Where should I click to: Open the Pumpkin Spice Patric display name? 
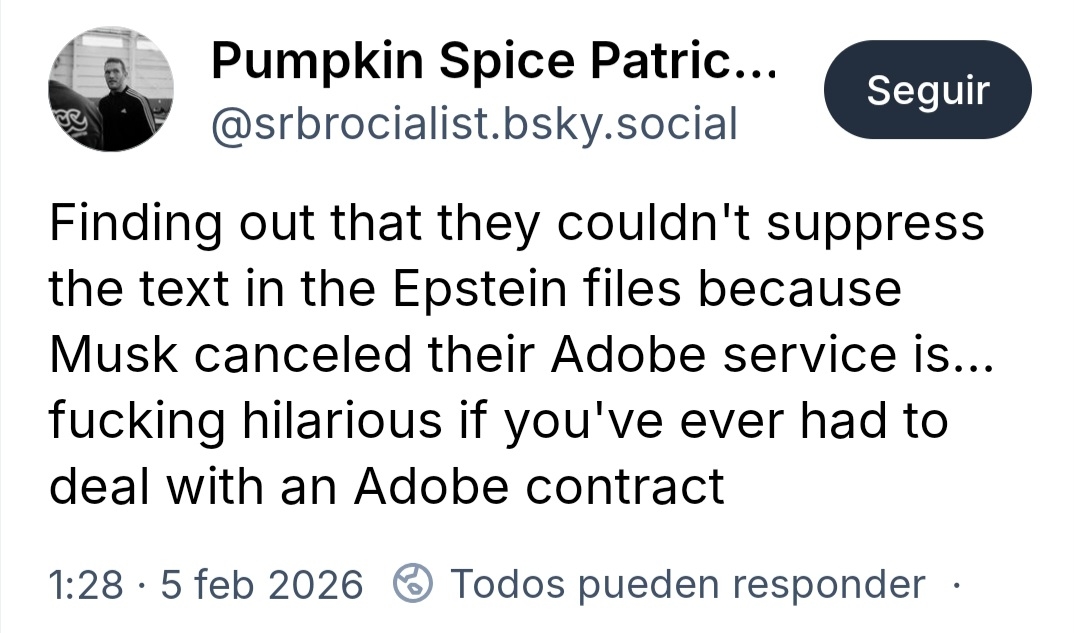(x=470, y=64)
